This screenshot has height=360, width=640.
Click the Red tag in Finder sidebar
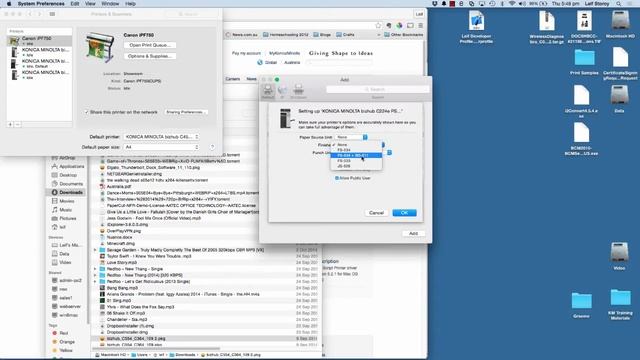click(60, 333)
